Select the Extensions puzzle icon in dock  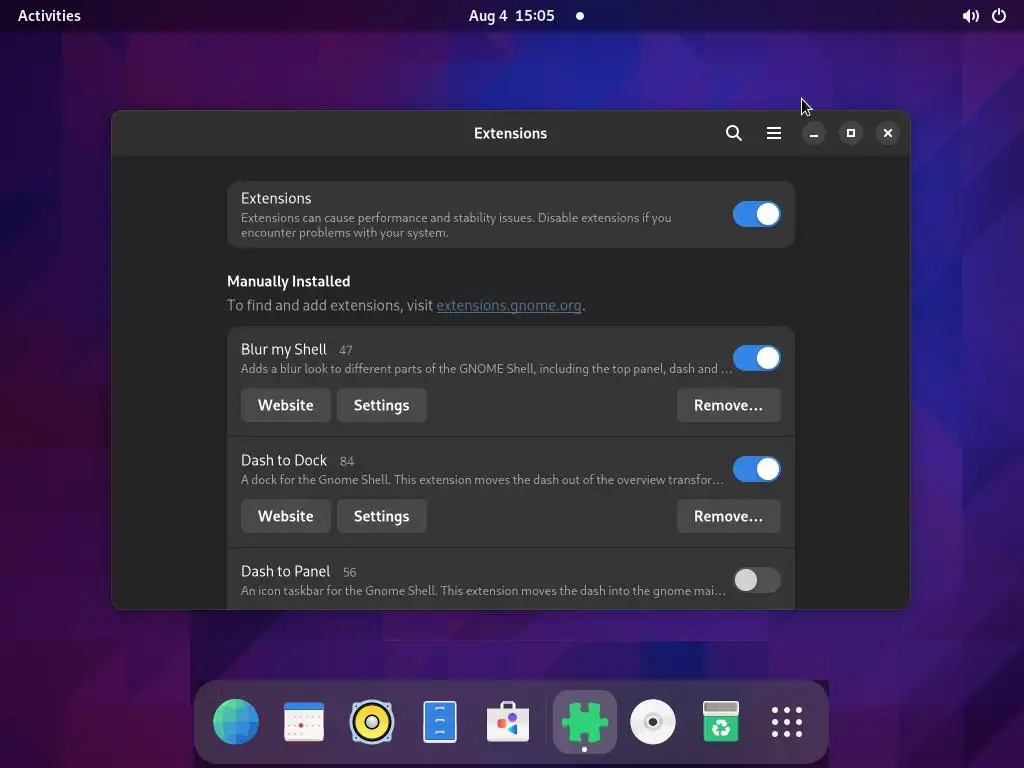point(584,722)
